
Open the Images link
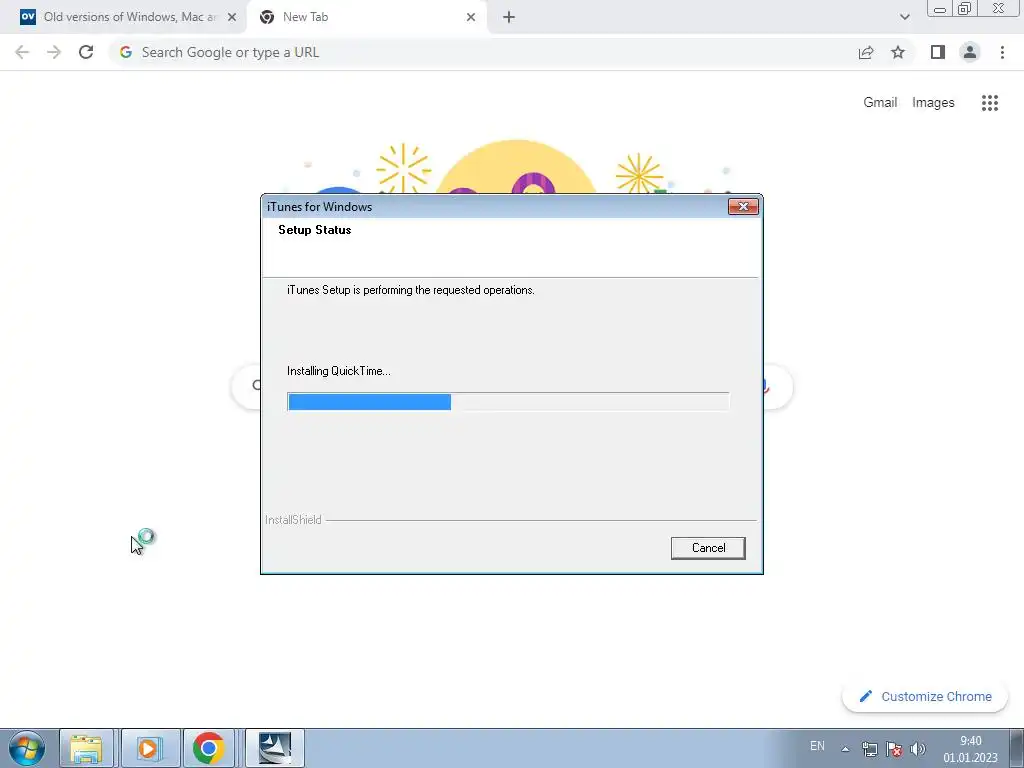(933, 103)
